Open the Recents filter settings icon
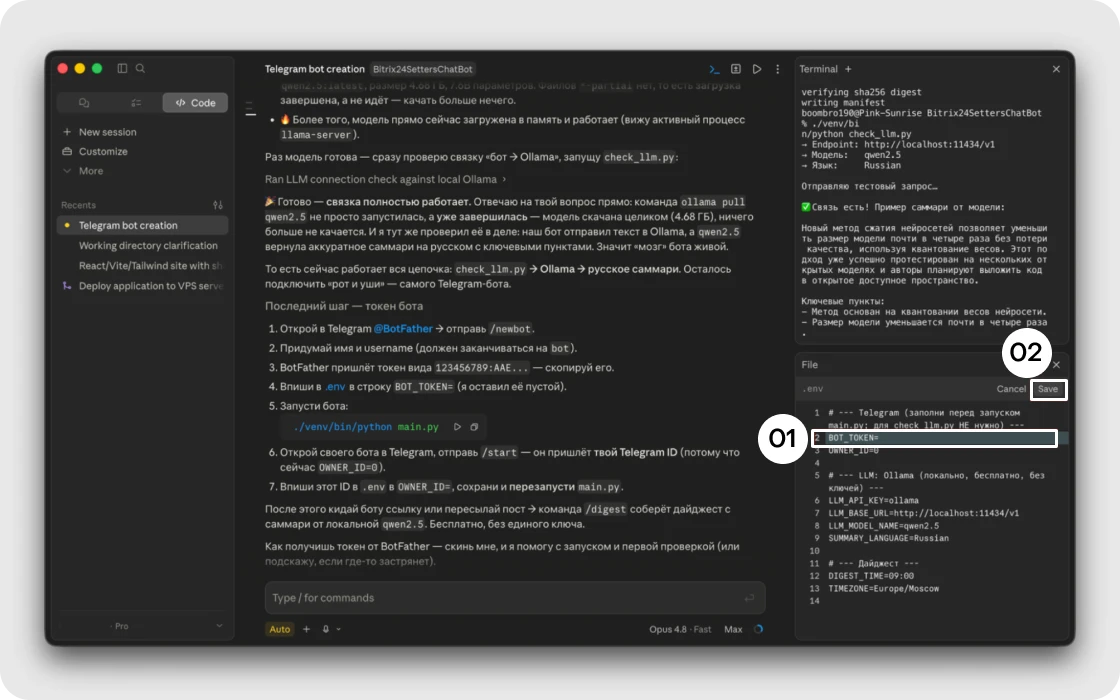1120x700 pixels. [x=218, y=205]
